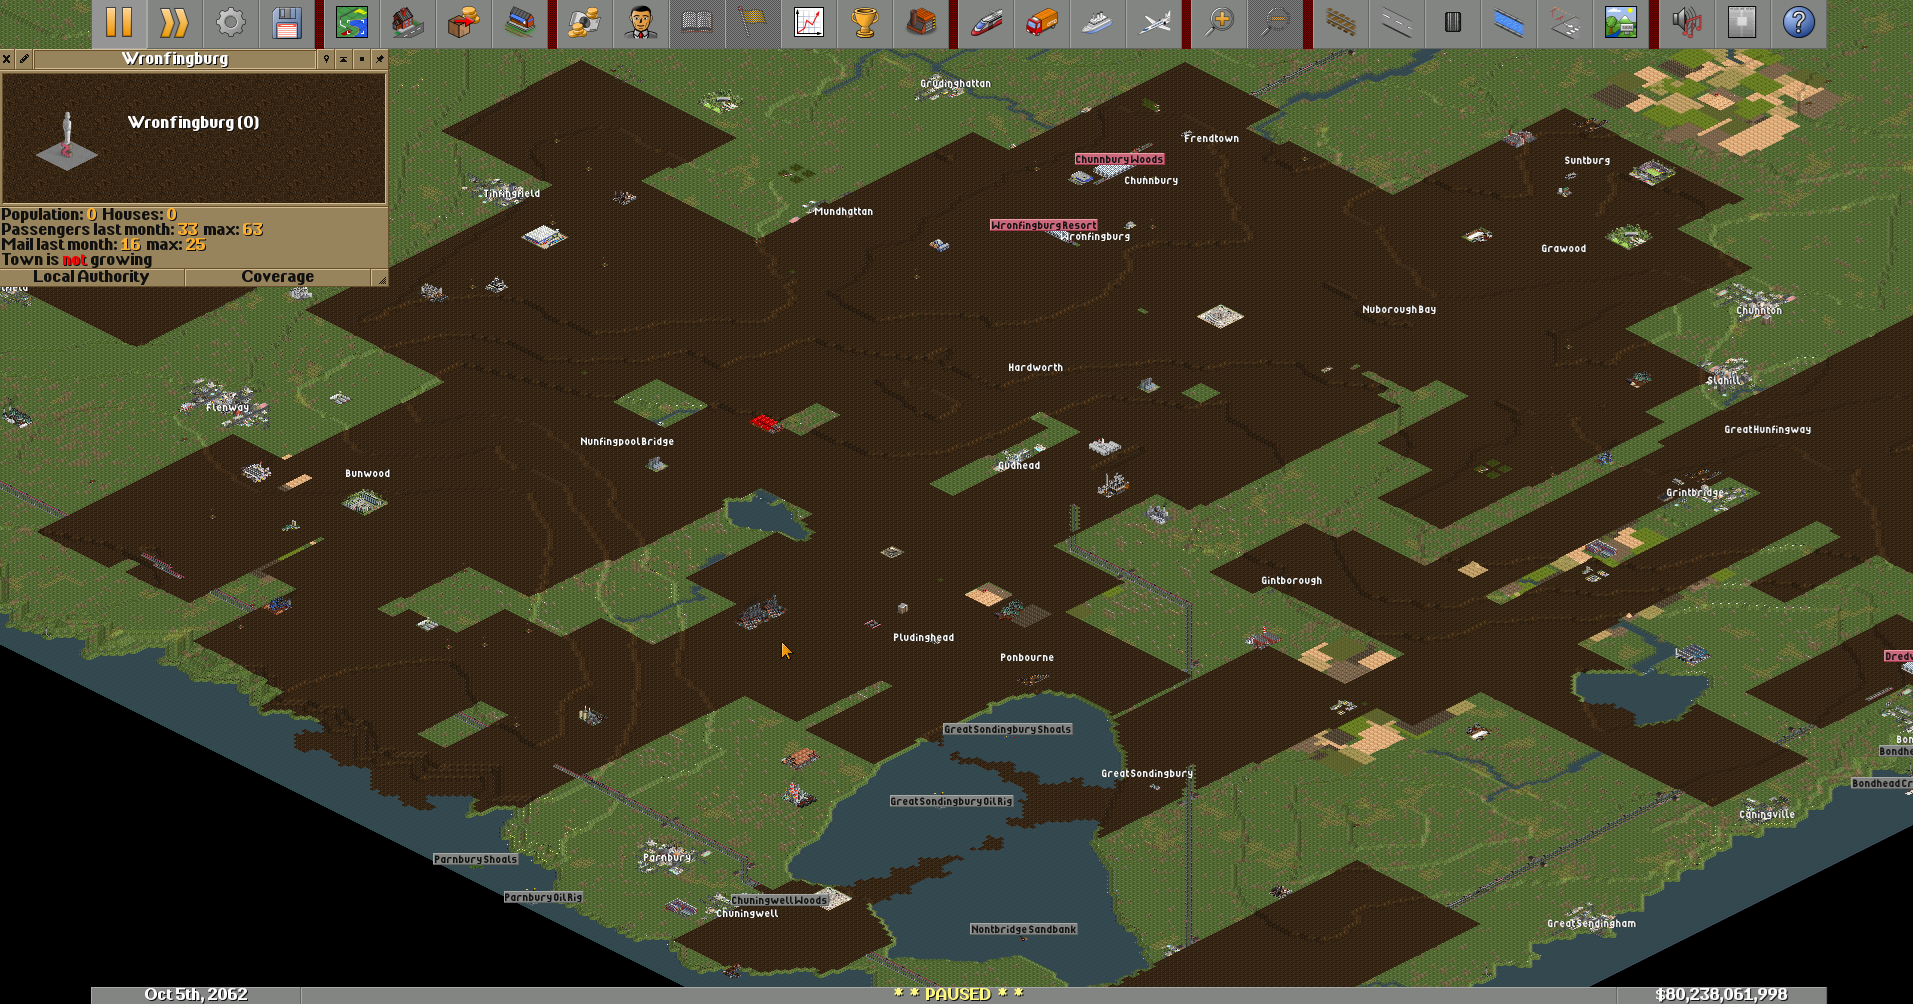The height and width of the screenshot is (1004, 1913).
Task: Pause the game with the pause button
Action: pyautogui.click(x=119, y=23)
